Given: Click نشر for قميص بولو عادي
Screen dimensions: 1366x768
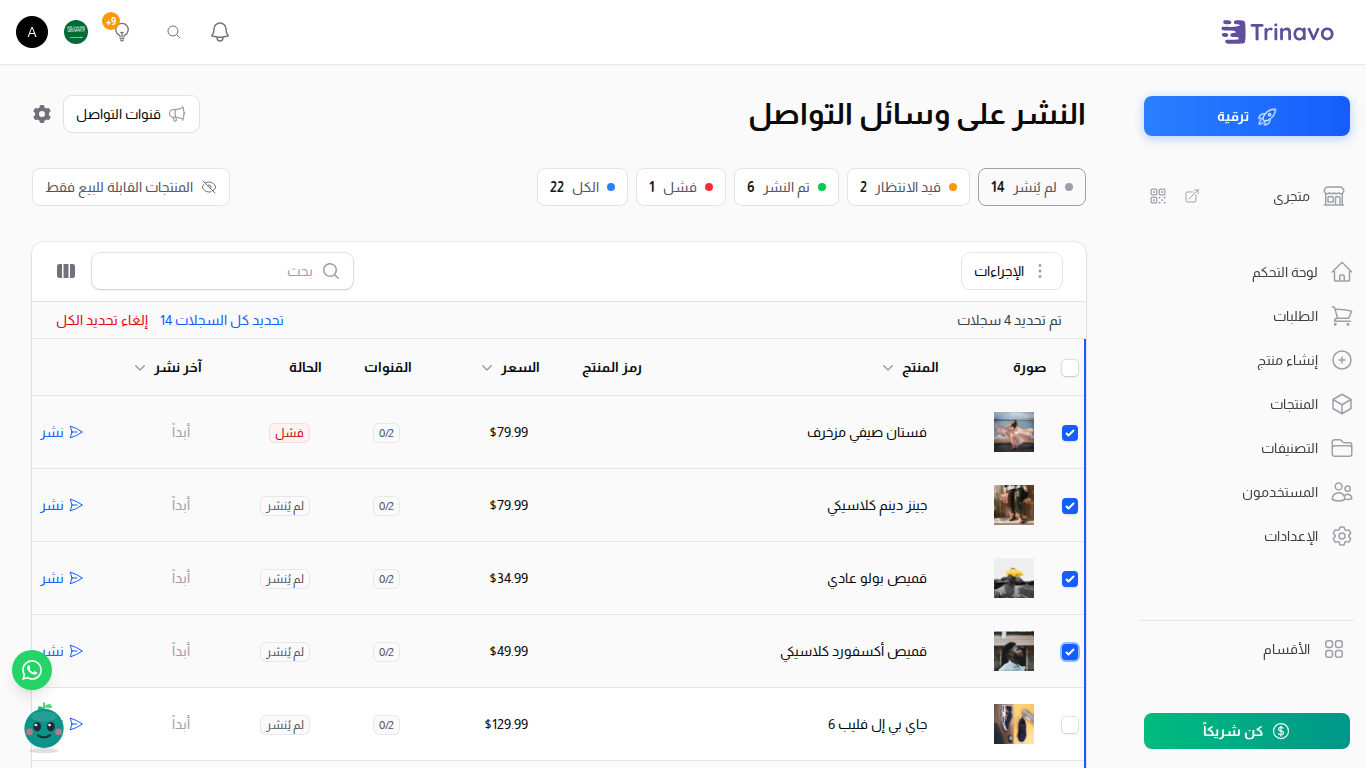Looking at the screenshot, I should click(x=62, y=578).
